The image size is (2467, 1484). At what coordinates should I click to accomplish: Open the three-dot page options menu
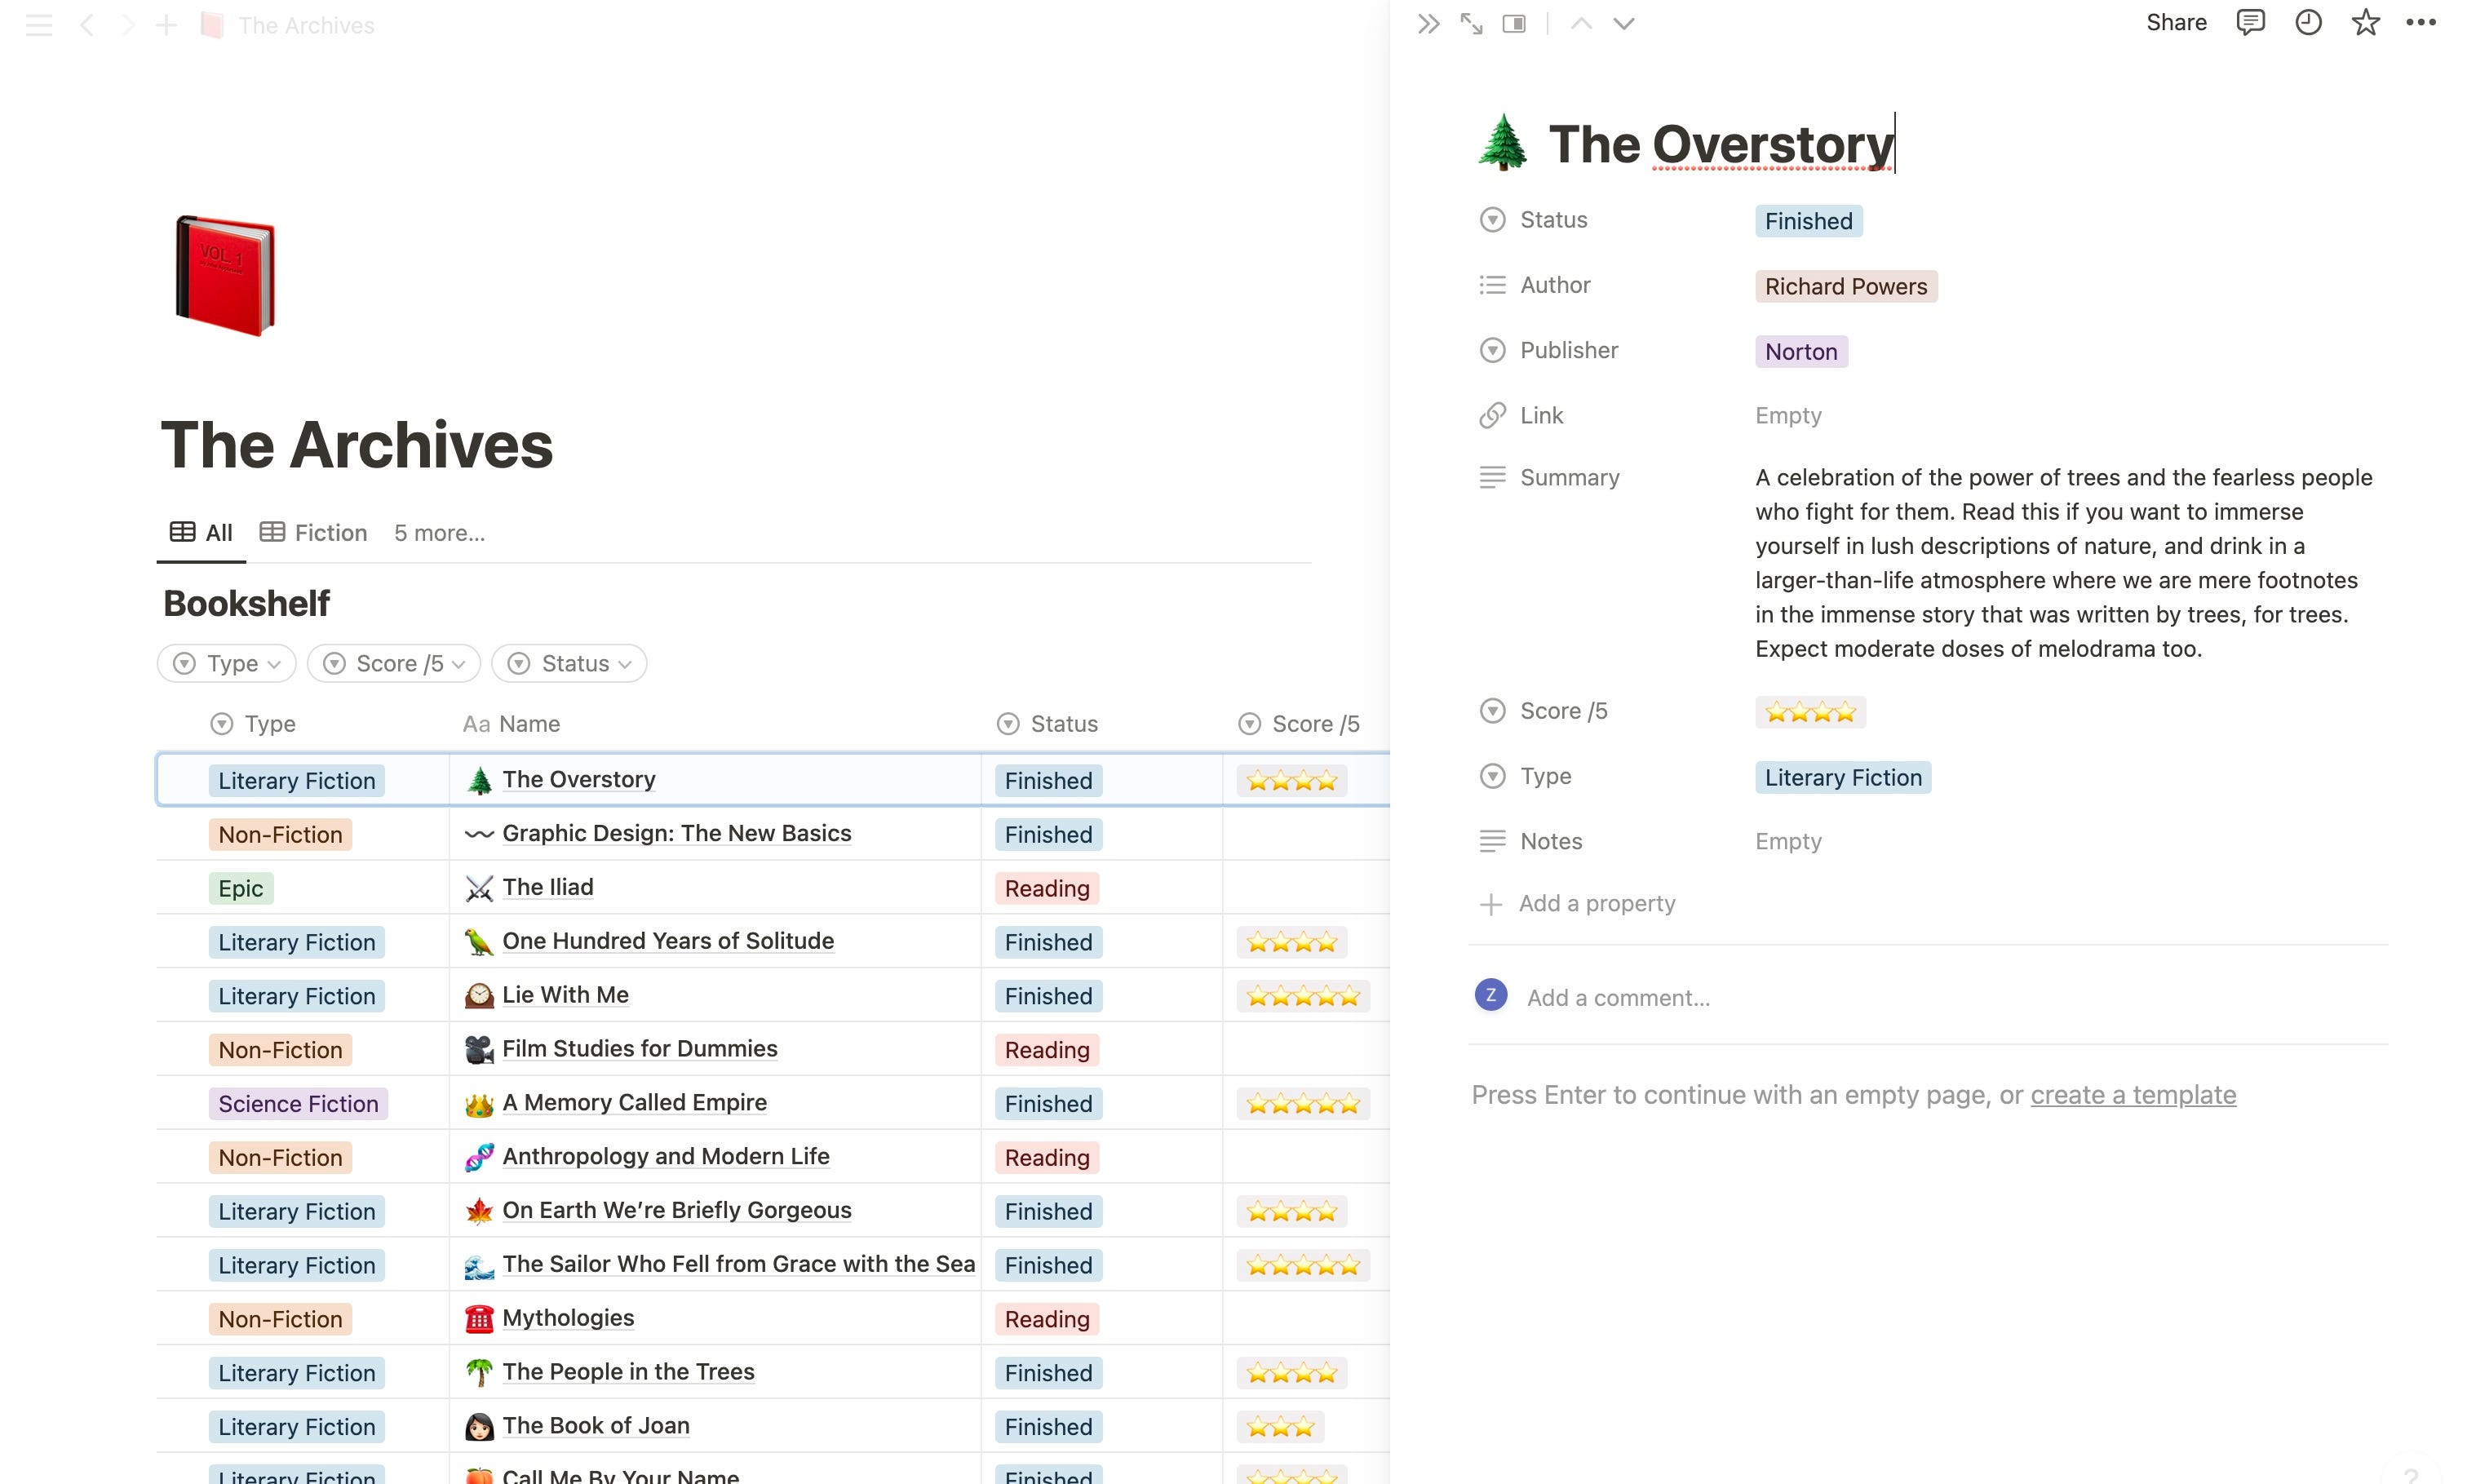(2421, 23)
